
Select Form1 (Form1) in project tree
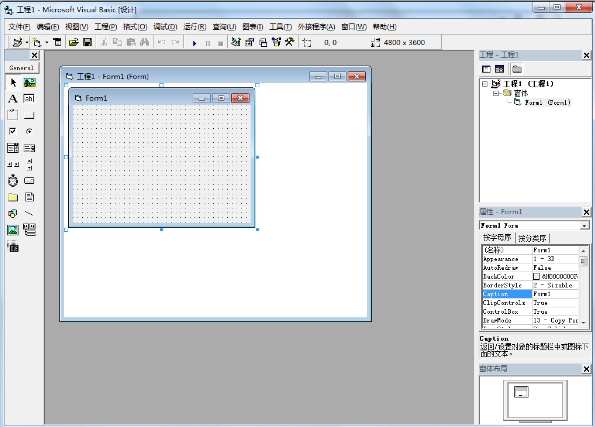click(547, 102)
